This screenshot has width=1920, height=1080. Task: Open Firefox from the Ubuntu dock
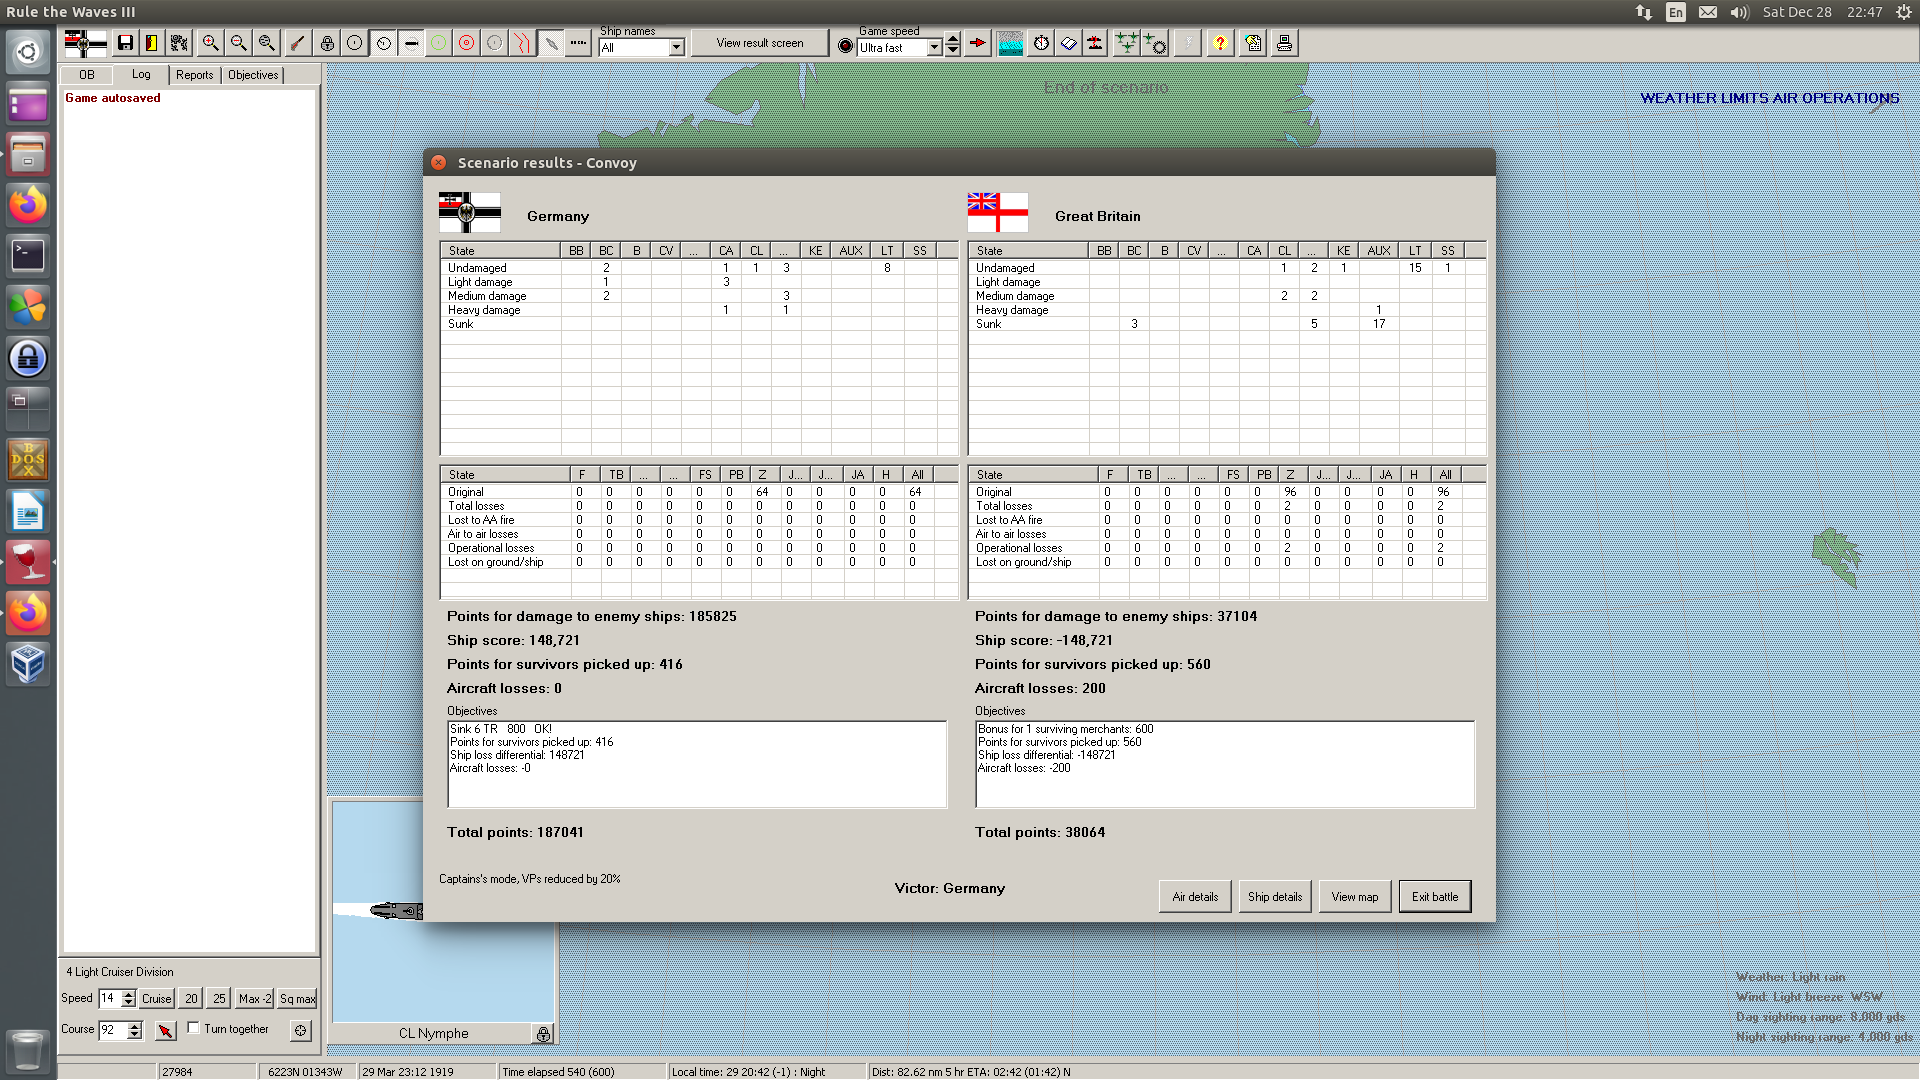(28, 205)
